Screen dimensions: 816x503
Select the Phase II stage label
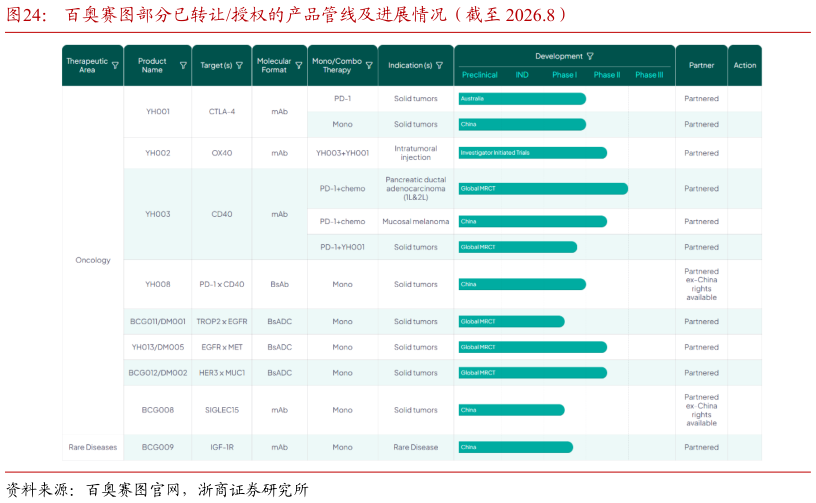pyautogui.click(x=607, y=75)
